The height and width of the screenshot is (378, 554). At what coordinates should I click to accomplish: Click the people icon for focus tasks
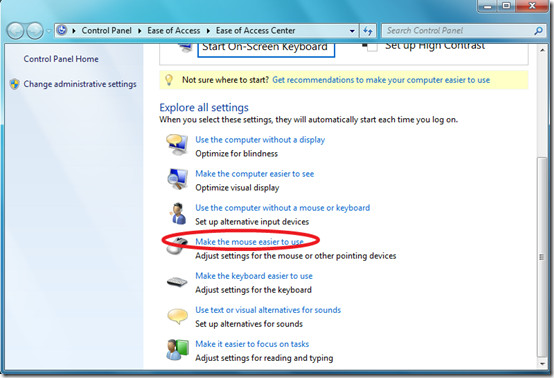177,350
